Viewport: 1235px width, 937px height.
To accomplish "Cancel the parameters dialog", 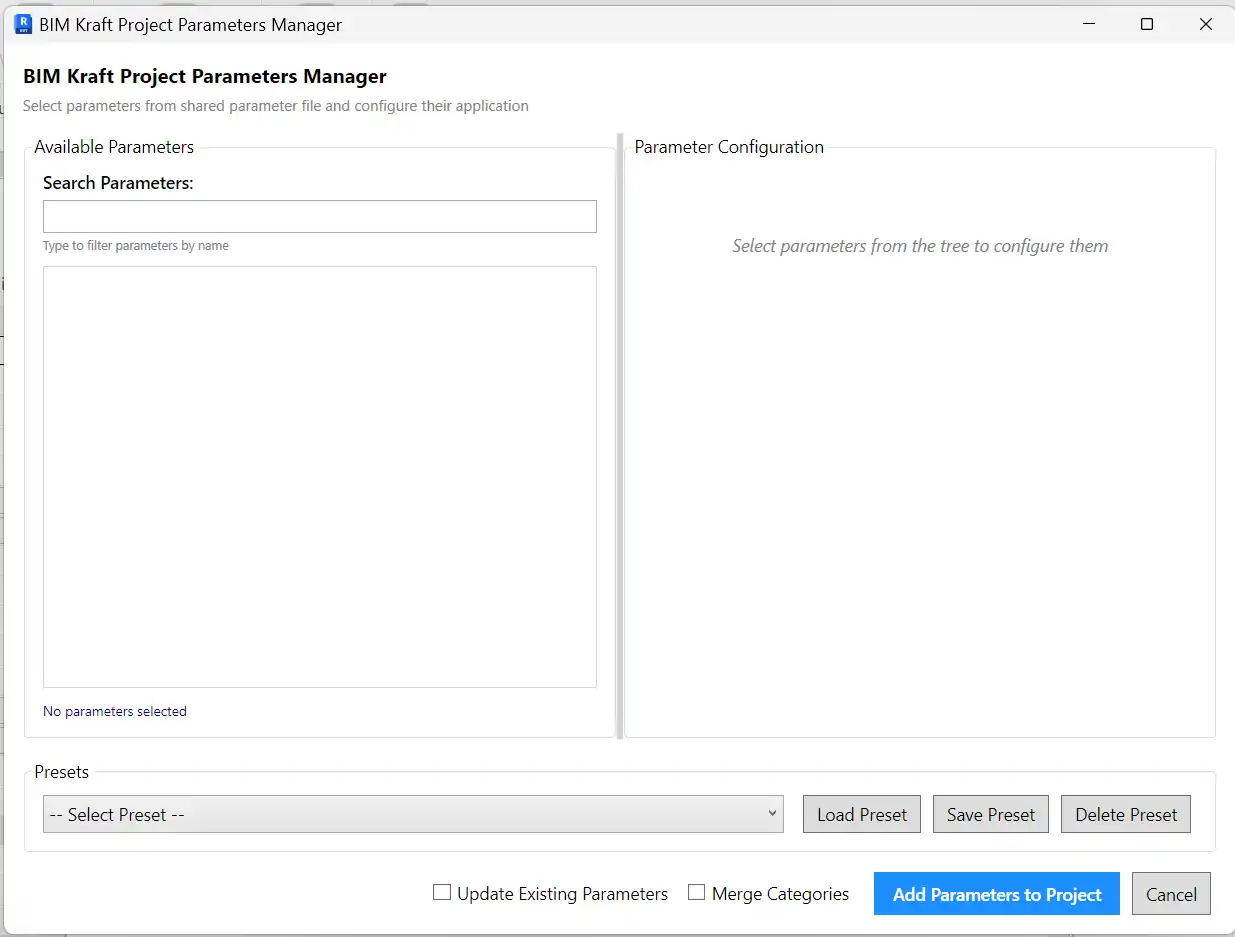I will click(1171, 894).
